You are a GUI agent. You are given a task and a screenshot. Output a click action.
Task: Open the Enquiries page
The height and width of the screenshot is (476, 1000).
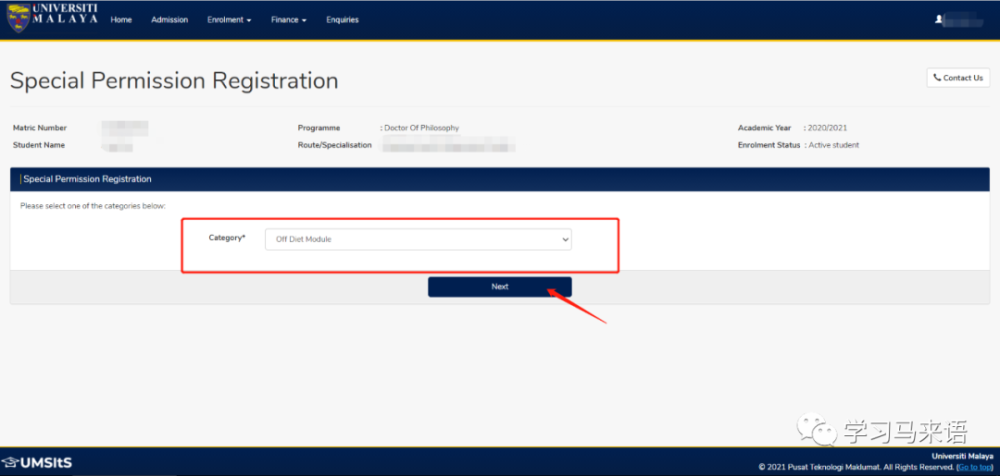tap(342, 20)
